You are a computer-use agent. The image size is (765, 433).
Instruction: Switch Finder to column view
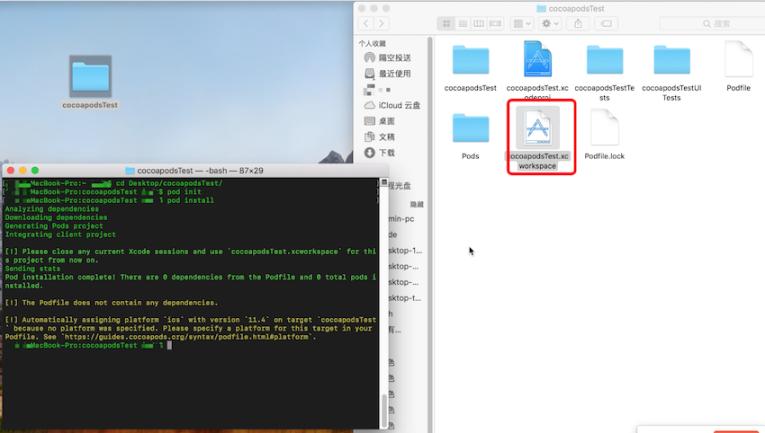(479, 22)
